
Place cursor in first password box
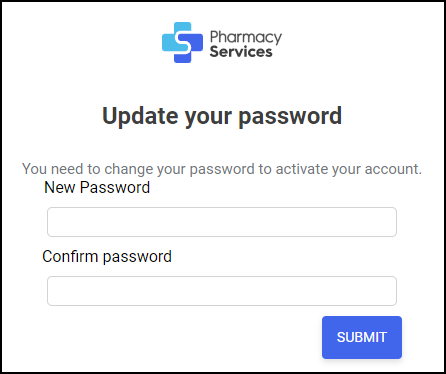(x=222, y=222)
